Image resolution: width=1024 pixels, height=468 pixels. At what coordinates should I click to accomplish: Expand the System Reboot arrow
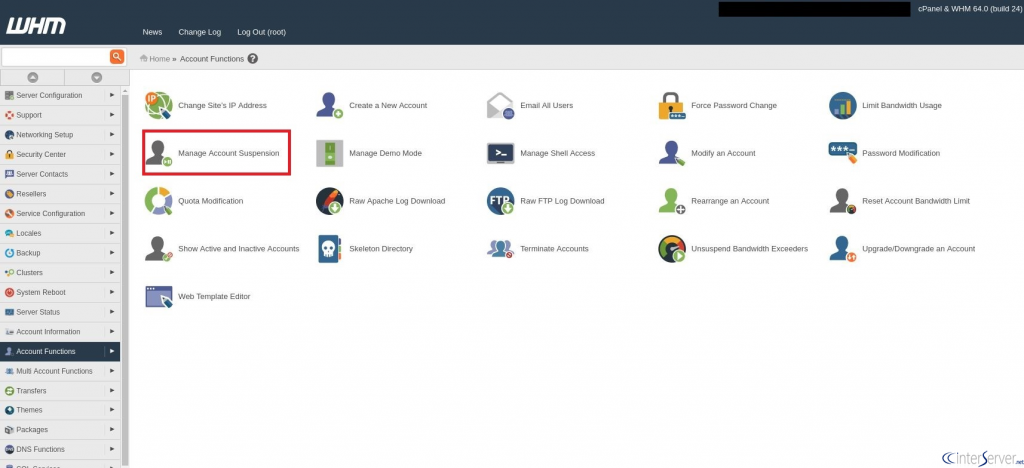(112, 292)
